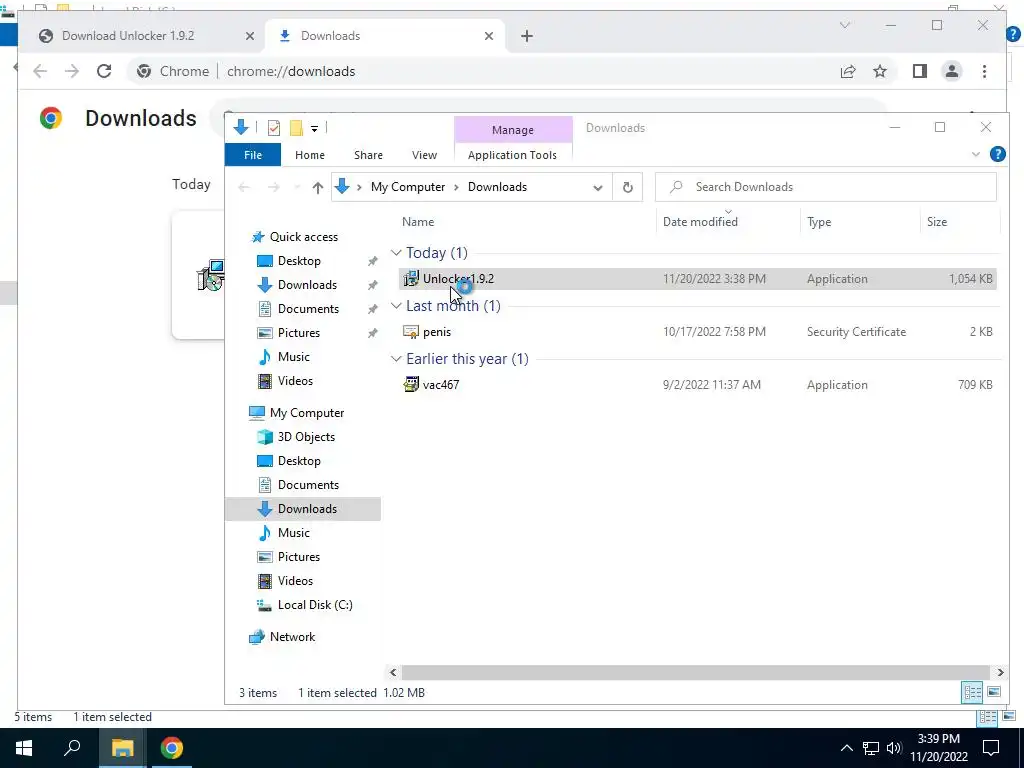Switch to Details view layout icon
The height and width of the screenshot is (768, 1024).
pyautogui.click(x=972, y=692)
